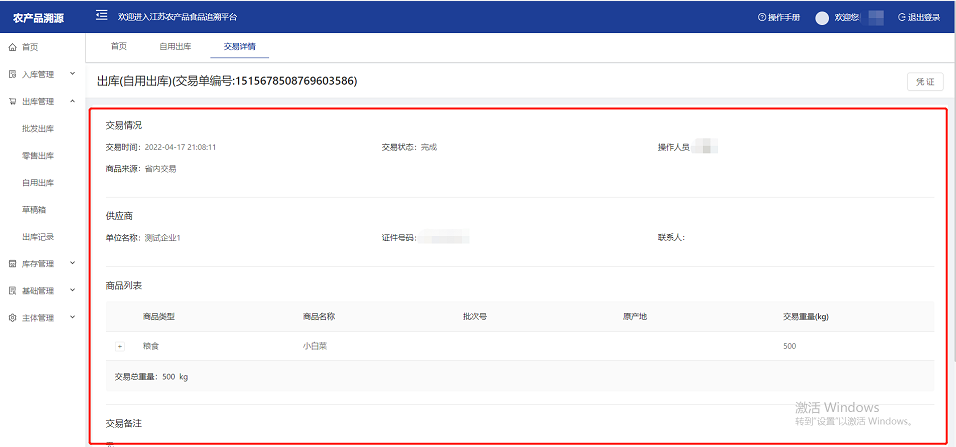Click the sidebar collapse hamburger icon
The image size is (956, 447).
[101, 16]
